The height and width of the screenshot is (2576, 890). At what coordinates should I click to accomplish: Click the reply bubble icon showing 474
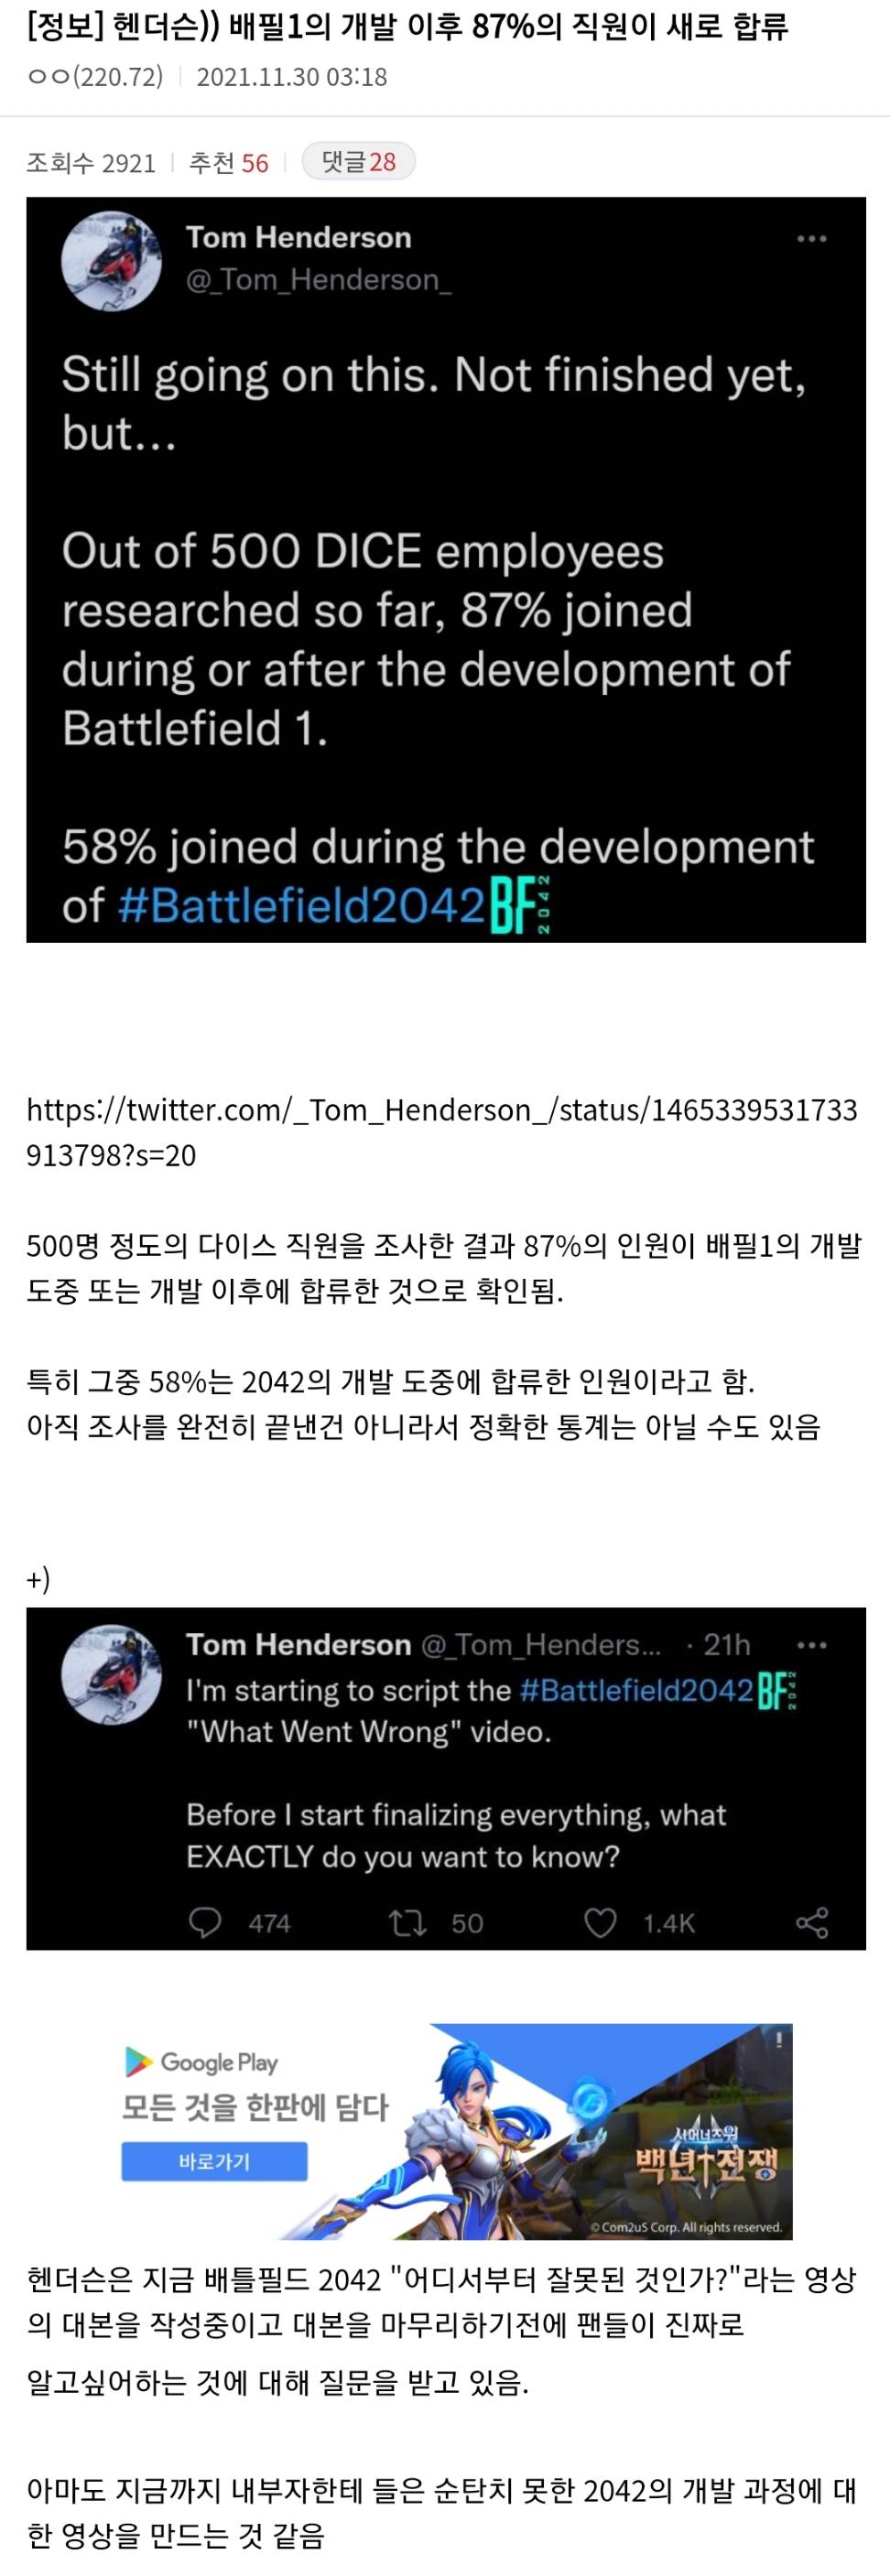click(205, 1922)
